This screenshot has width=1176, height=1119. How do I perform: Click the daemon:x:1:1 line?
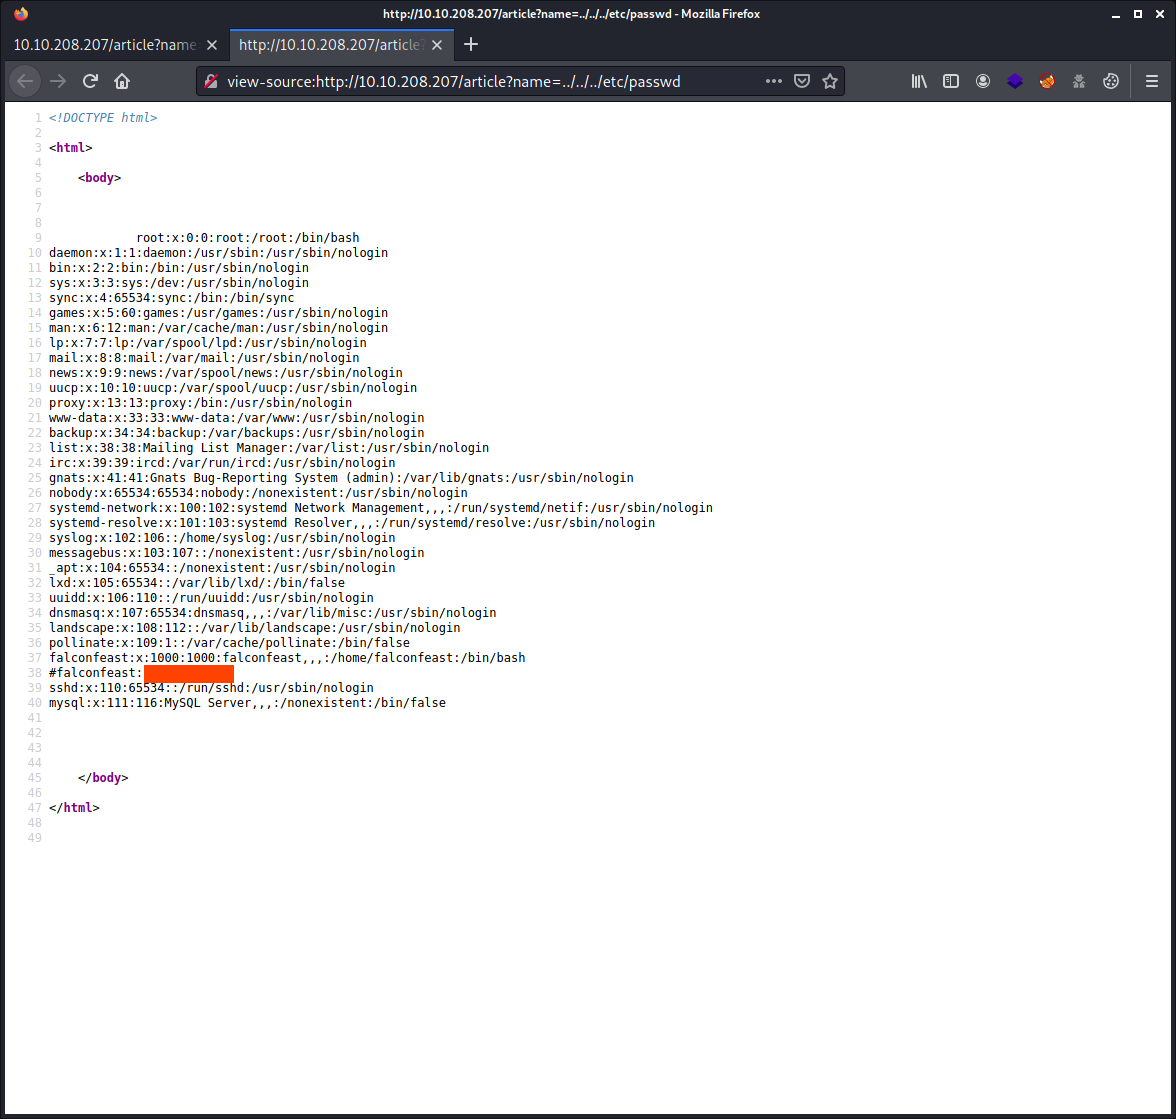tap(218, 253)
